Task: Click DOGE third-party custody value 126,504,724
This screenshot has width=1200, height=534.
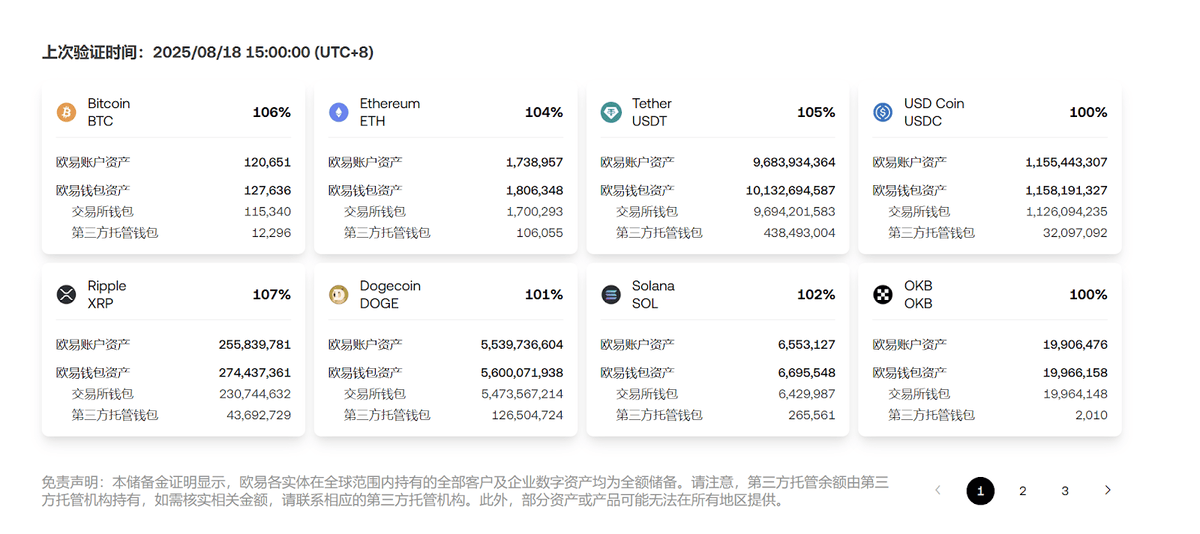Action: click(x=527, y=414)
